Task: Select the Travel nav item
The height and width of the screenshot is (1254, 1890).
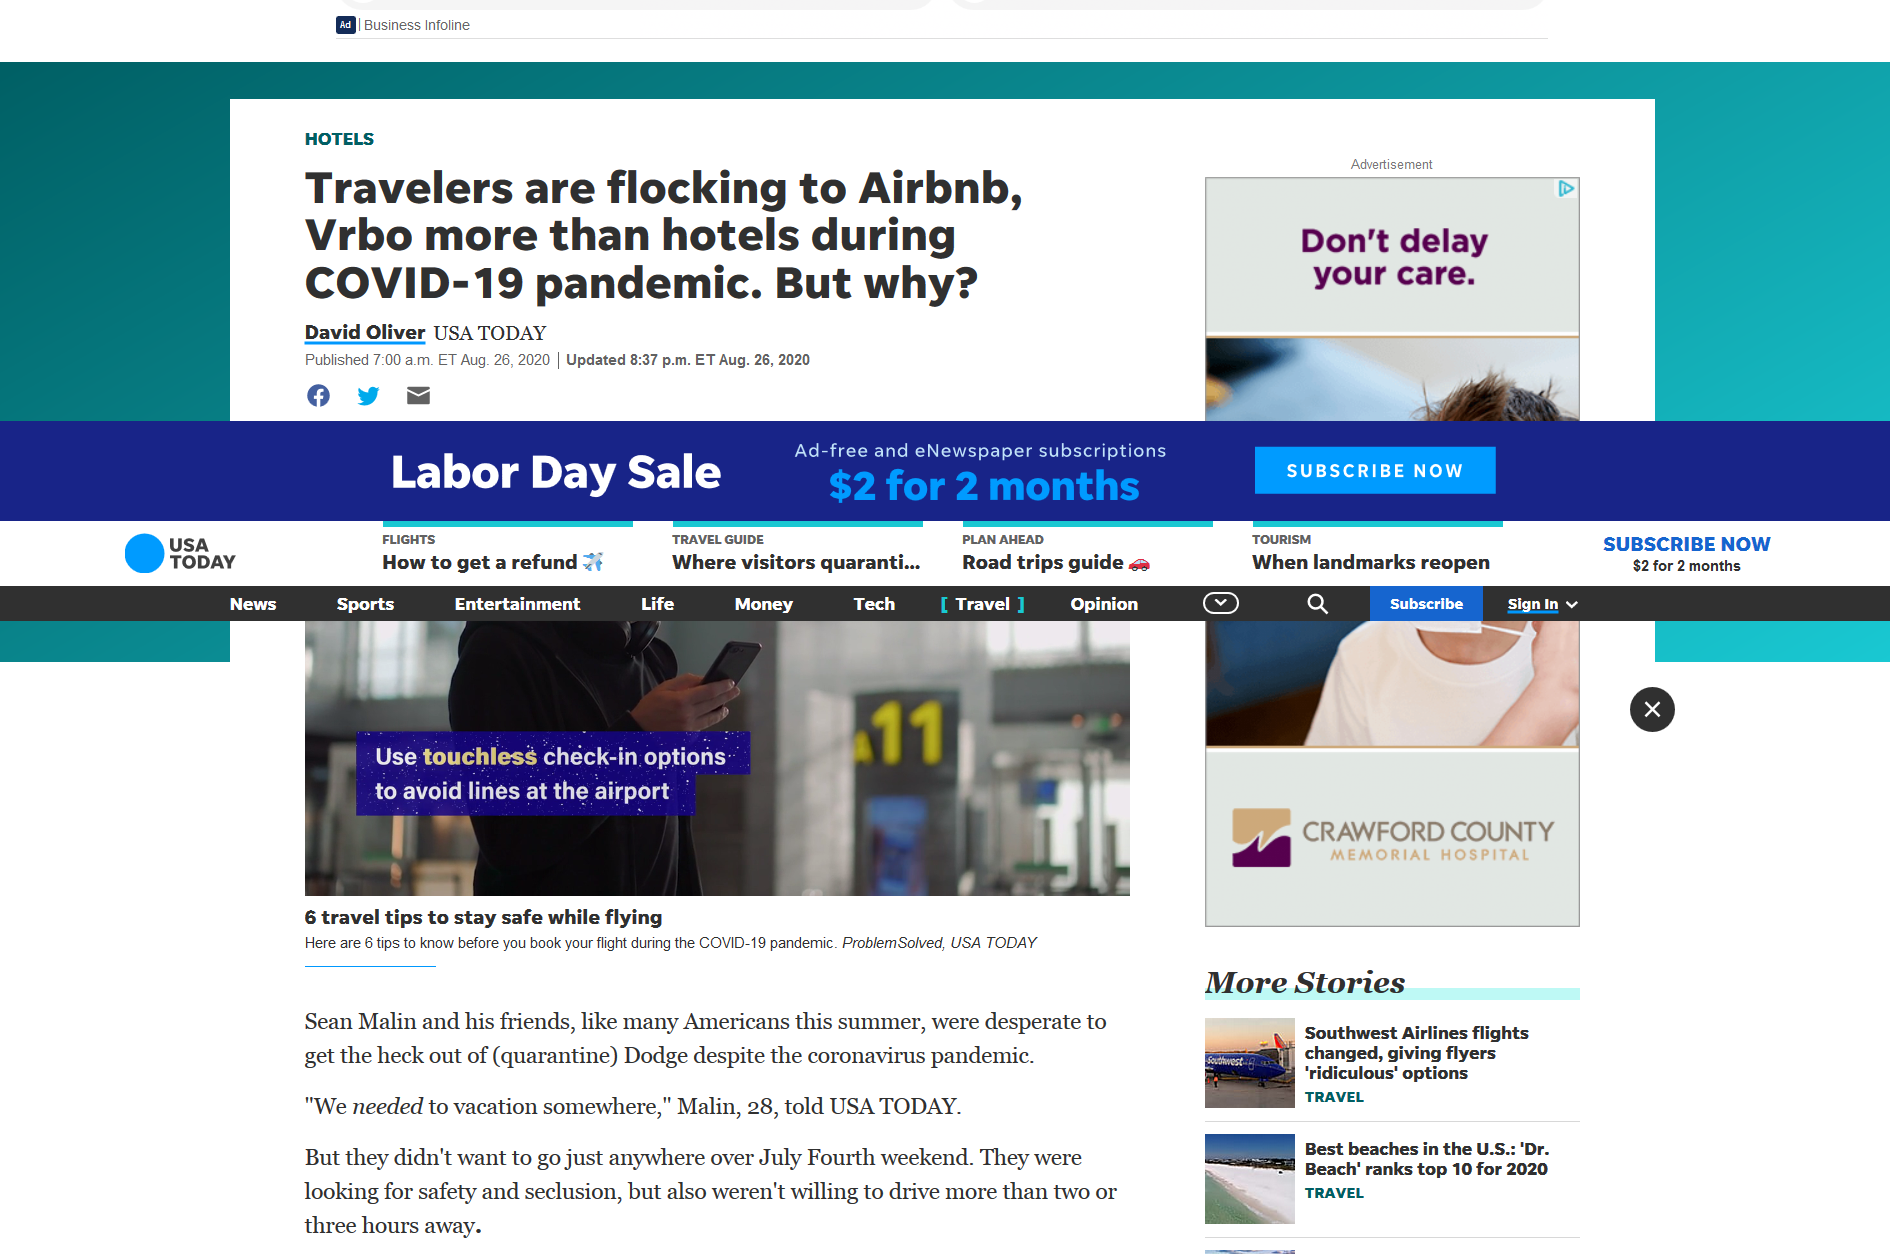Action: 982,604
